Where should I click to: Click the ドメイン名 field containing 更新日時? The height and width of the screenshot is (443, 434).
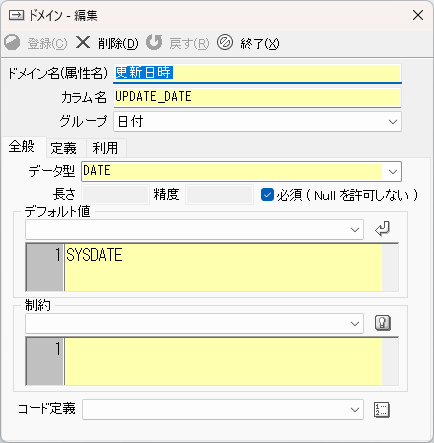click(257, 73)
